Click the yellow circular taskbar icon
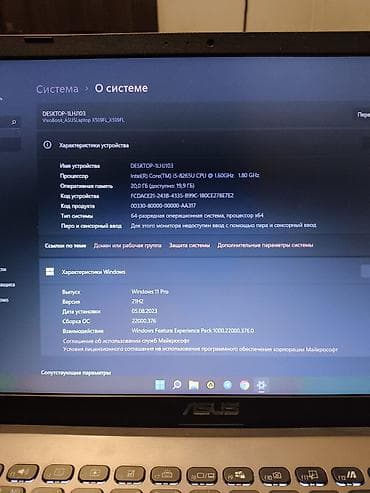The width and height of the screenshot is (370, 493). (x=211, y=385)
